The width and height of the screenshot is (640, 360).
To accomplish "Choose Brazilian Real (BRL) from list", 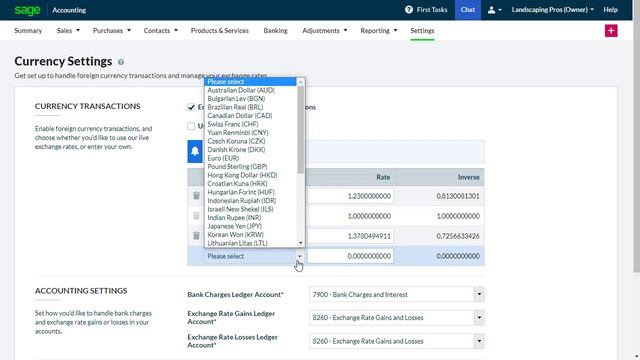I will [x=250, y=107].
